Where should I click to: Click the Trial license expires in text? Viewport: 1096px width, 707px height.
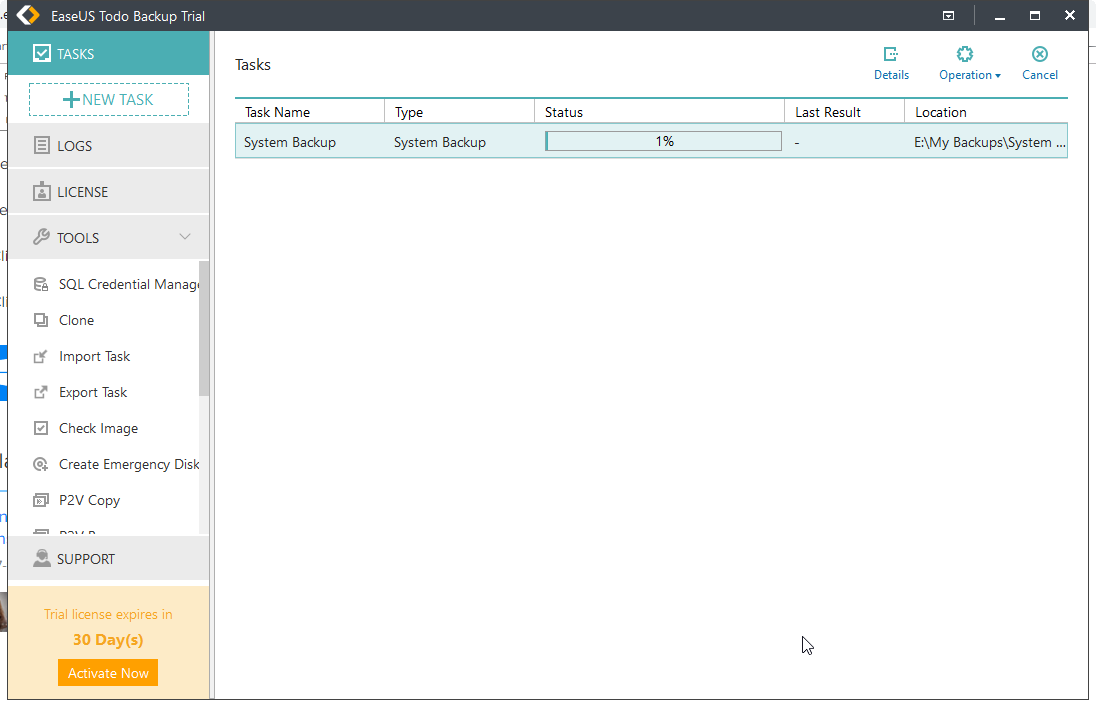pyautogui.click(x=108, y=614)
